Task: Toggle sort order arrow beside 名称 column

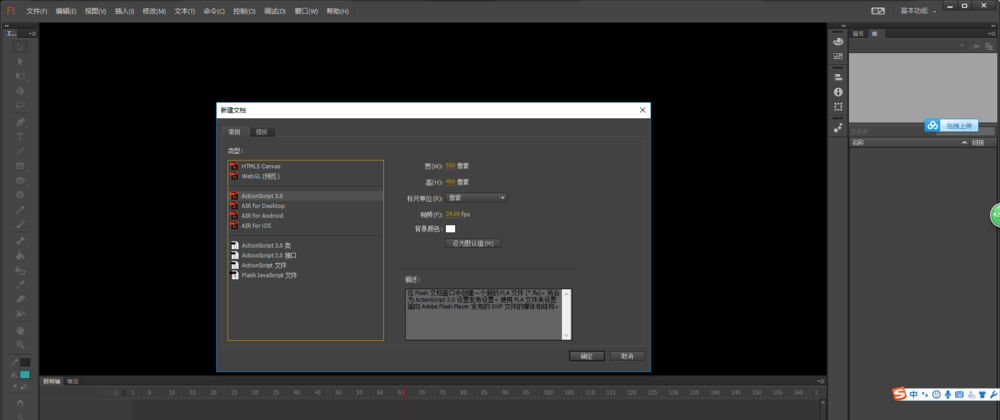Action: tap(964, 143)
